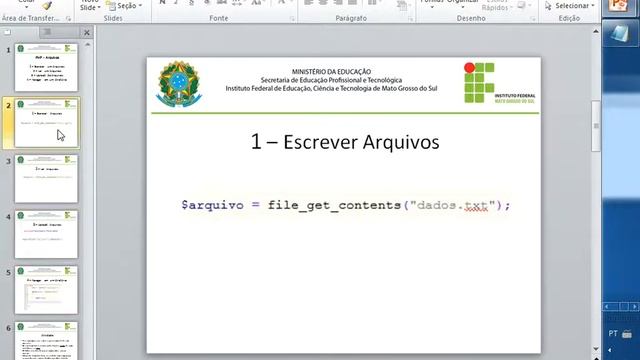Click the blue folder taskbar icon below PowerPoint

[x=620, y=34]
